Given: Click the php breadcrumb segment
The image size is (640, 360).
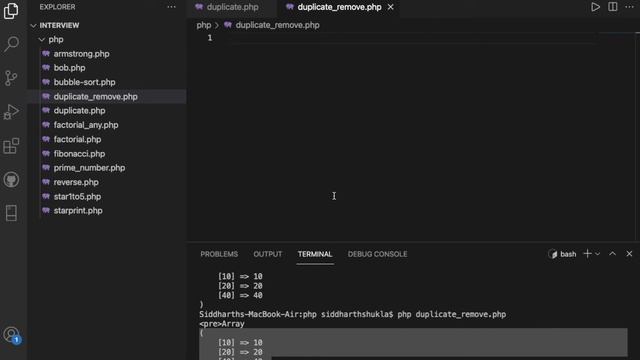Looking at the screenshot, I should pos(204,25).
